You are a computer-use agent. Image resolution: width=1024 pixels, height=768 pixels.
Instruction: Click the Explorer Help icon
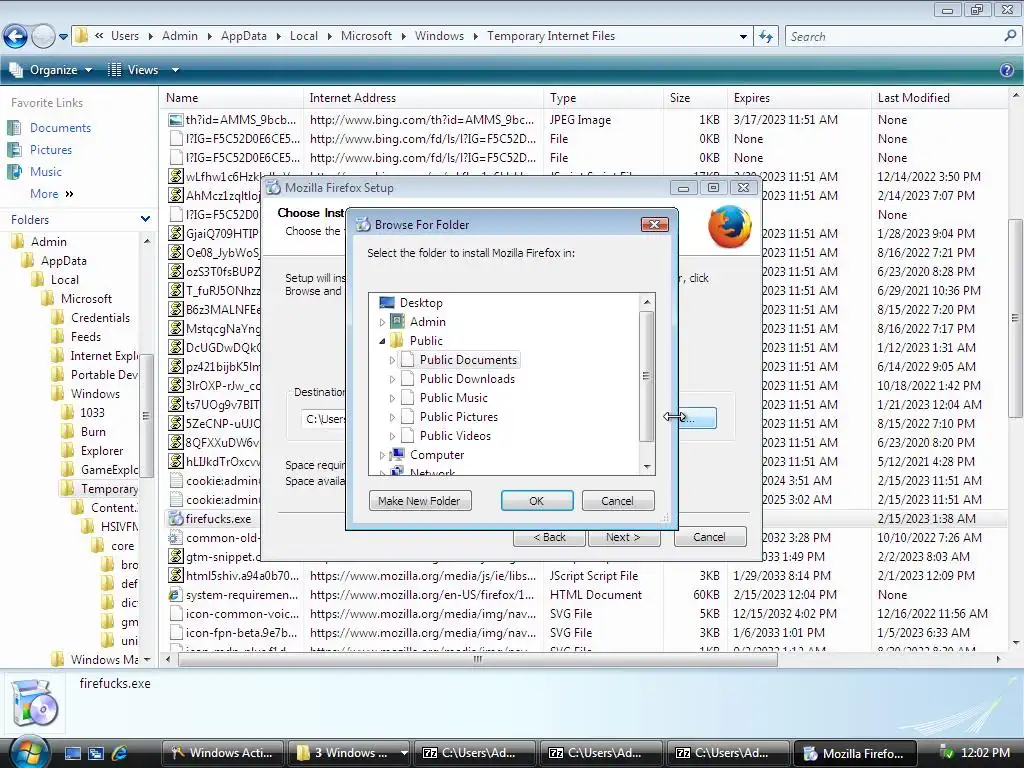pos(1007,70)
